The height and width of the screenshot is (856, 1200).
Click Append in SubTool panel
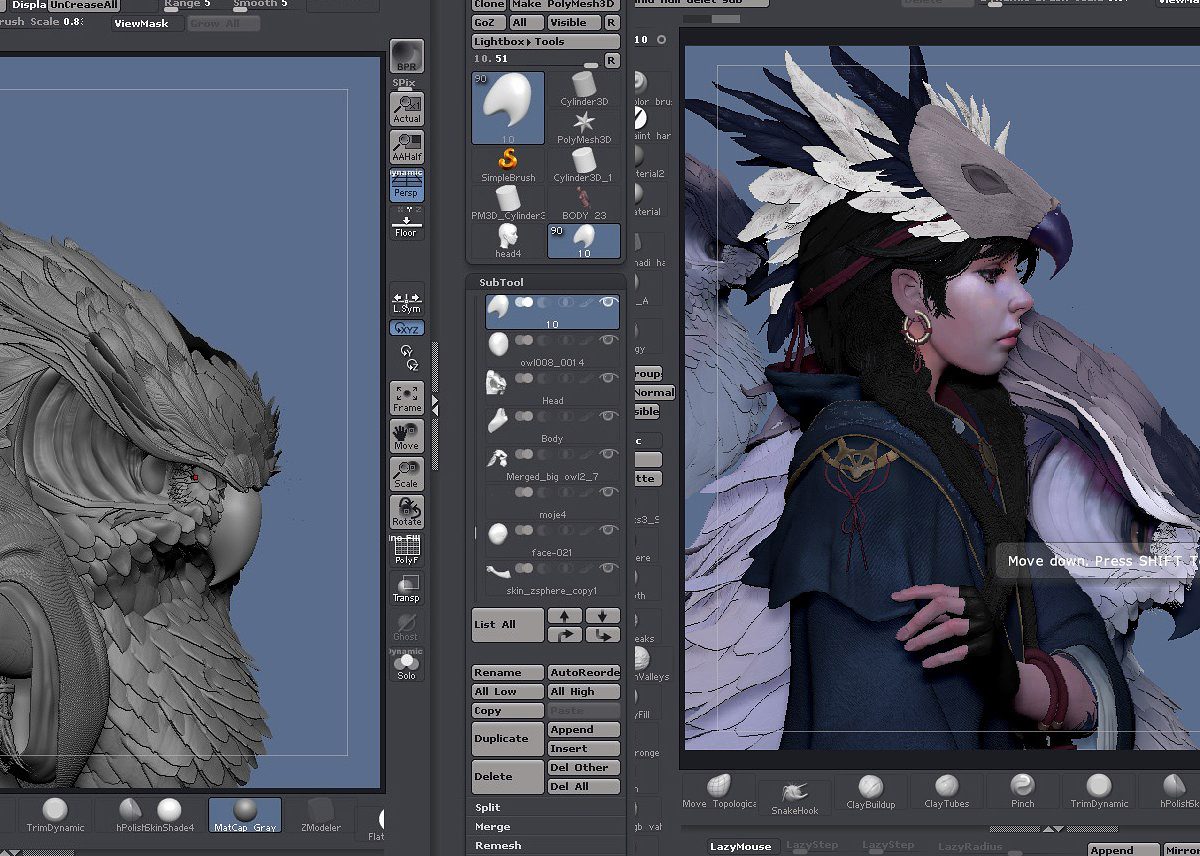584,730
